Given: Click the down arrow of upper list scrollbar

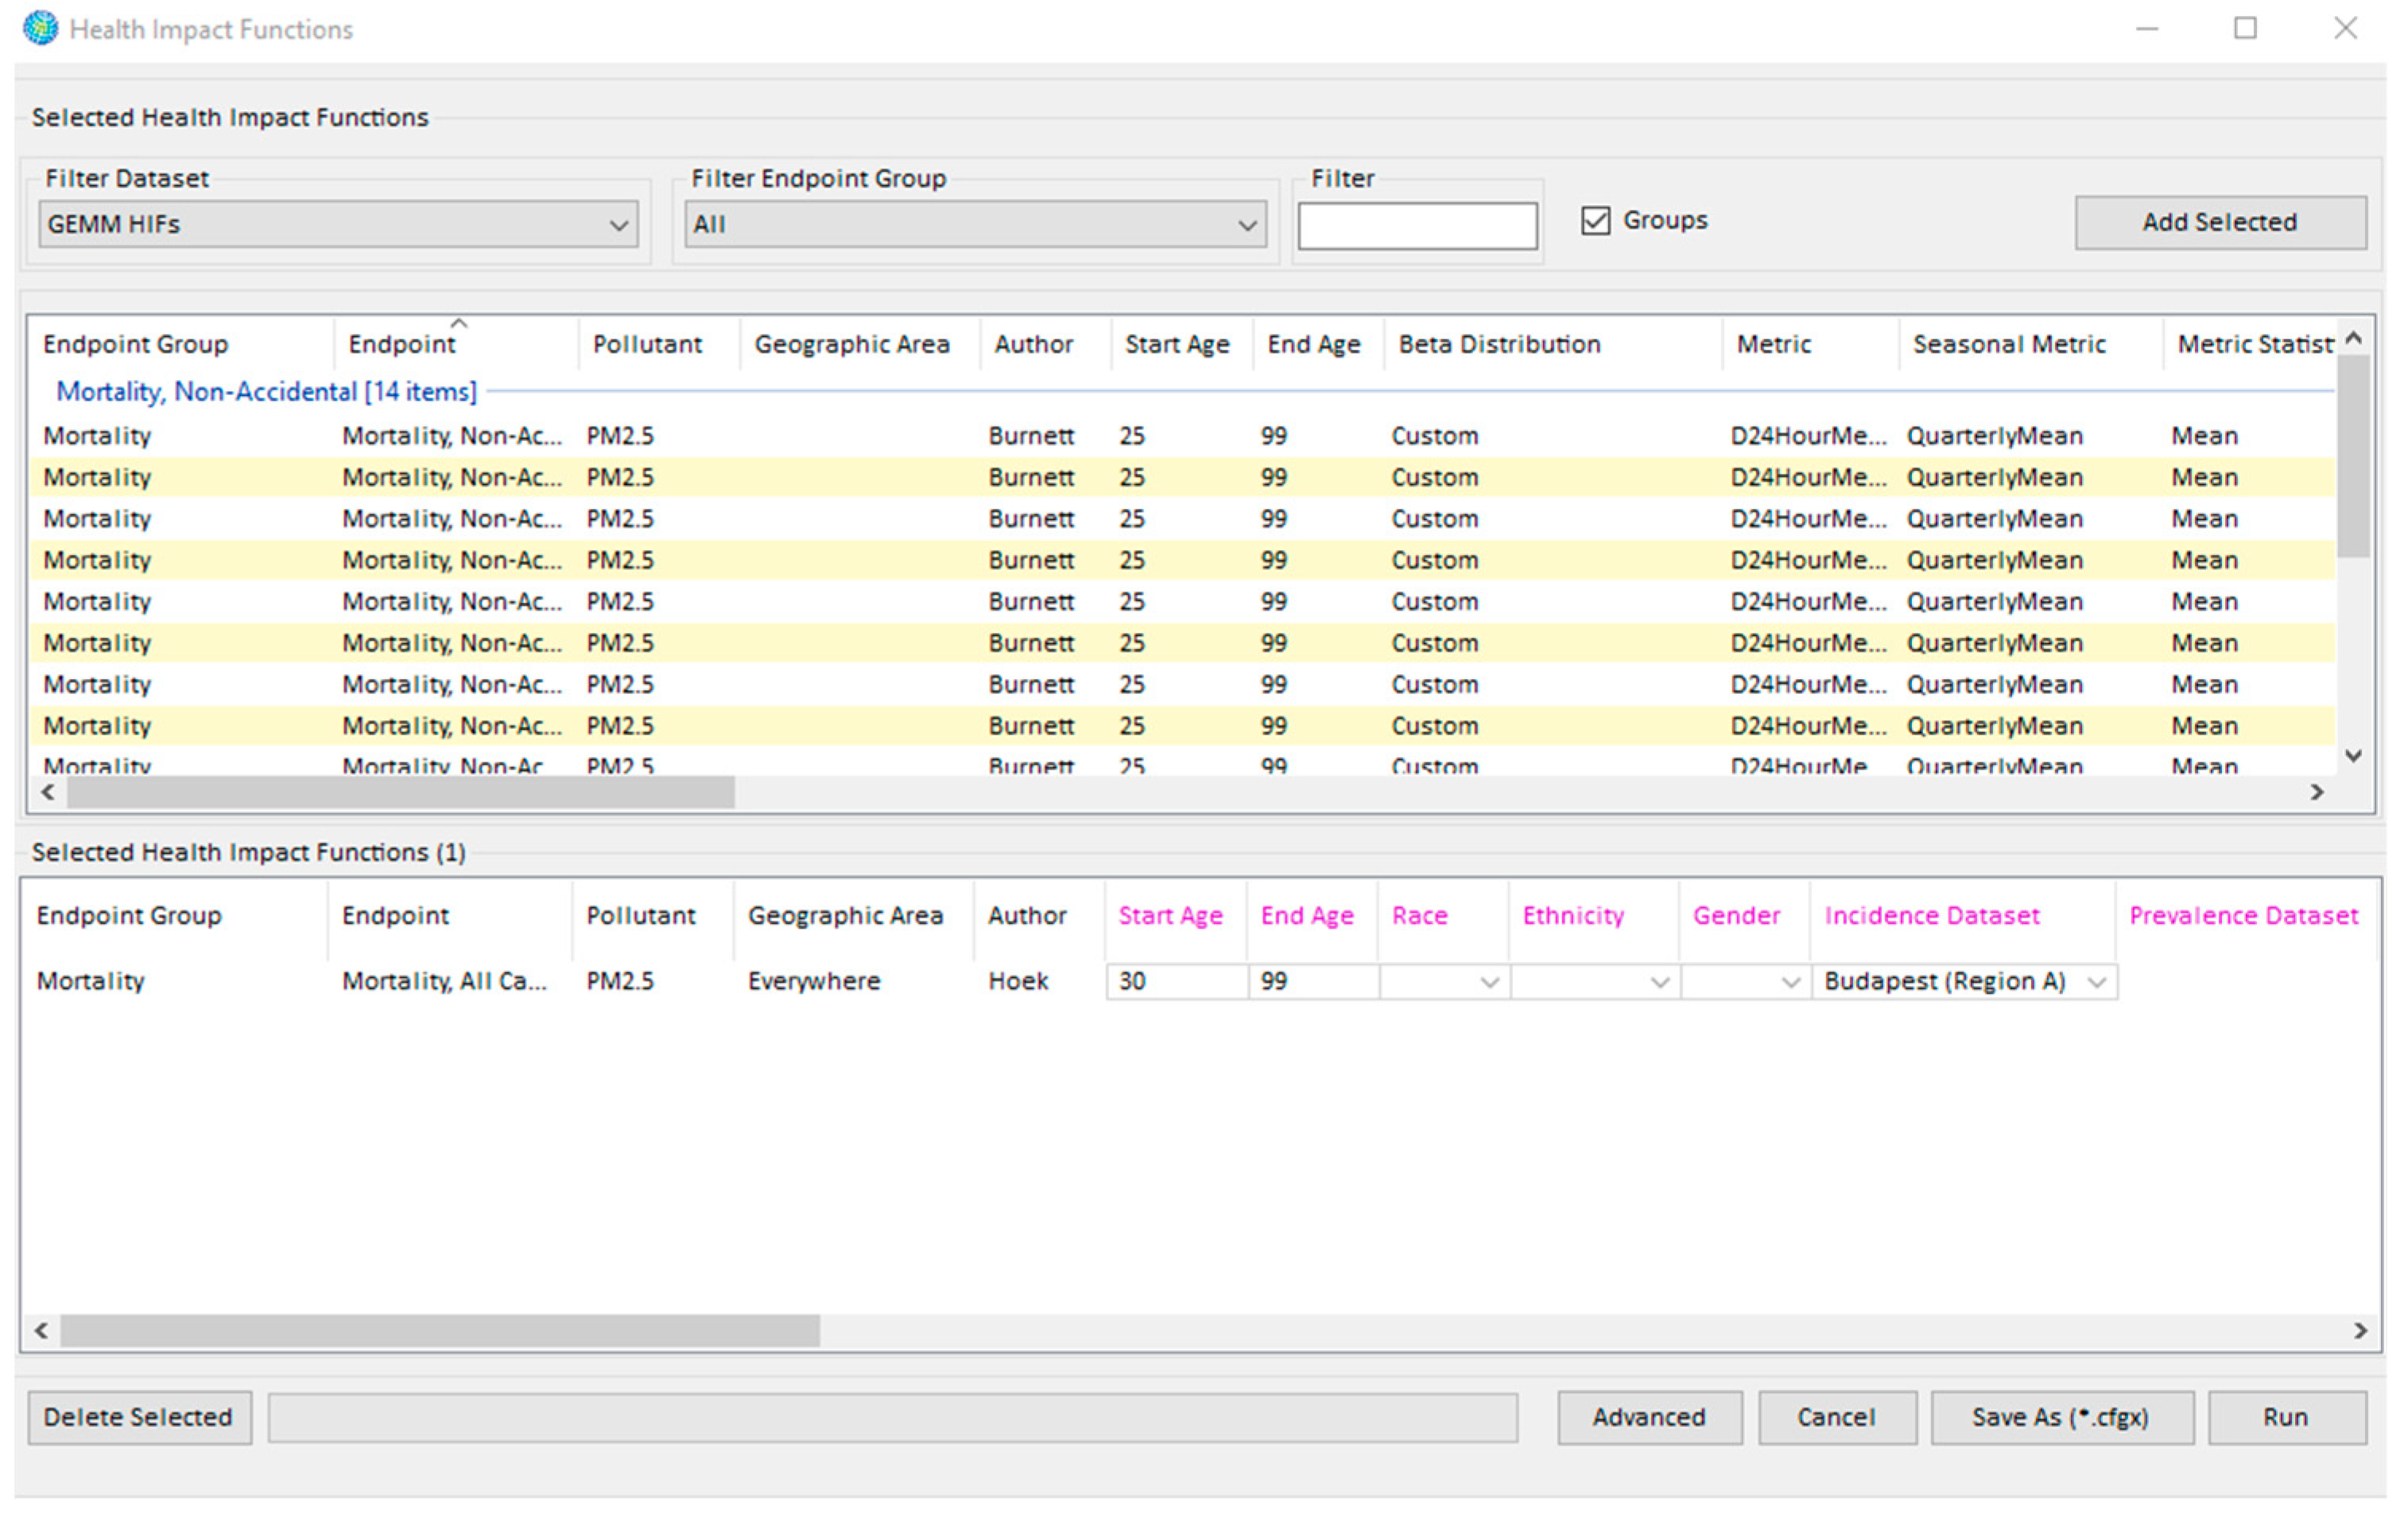Looking at the screenshot, I should (2353, 756).
